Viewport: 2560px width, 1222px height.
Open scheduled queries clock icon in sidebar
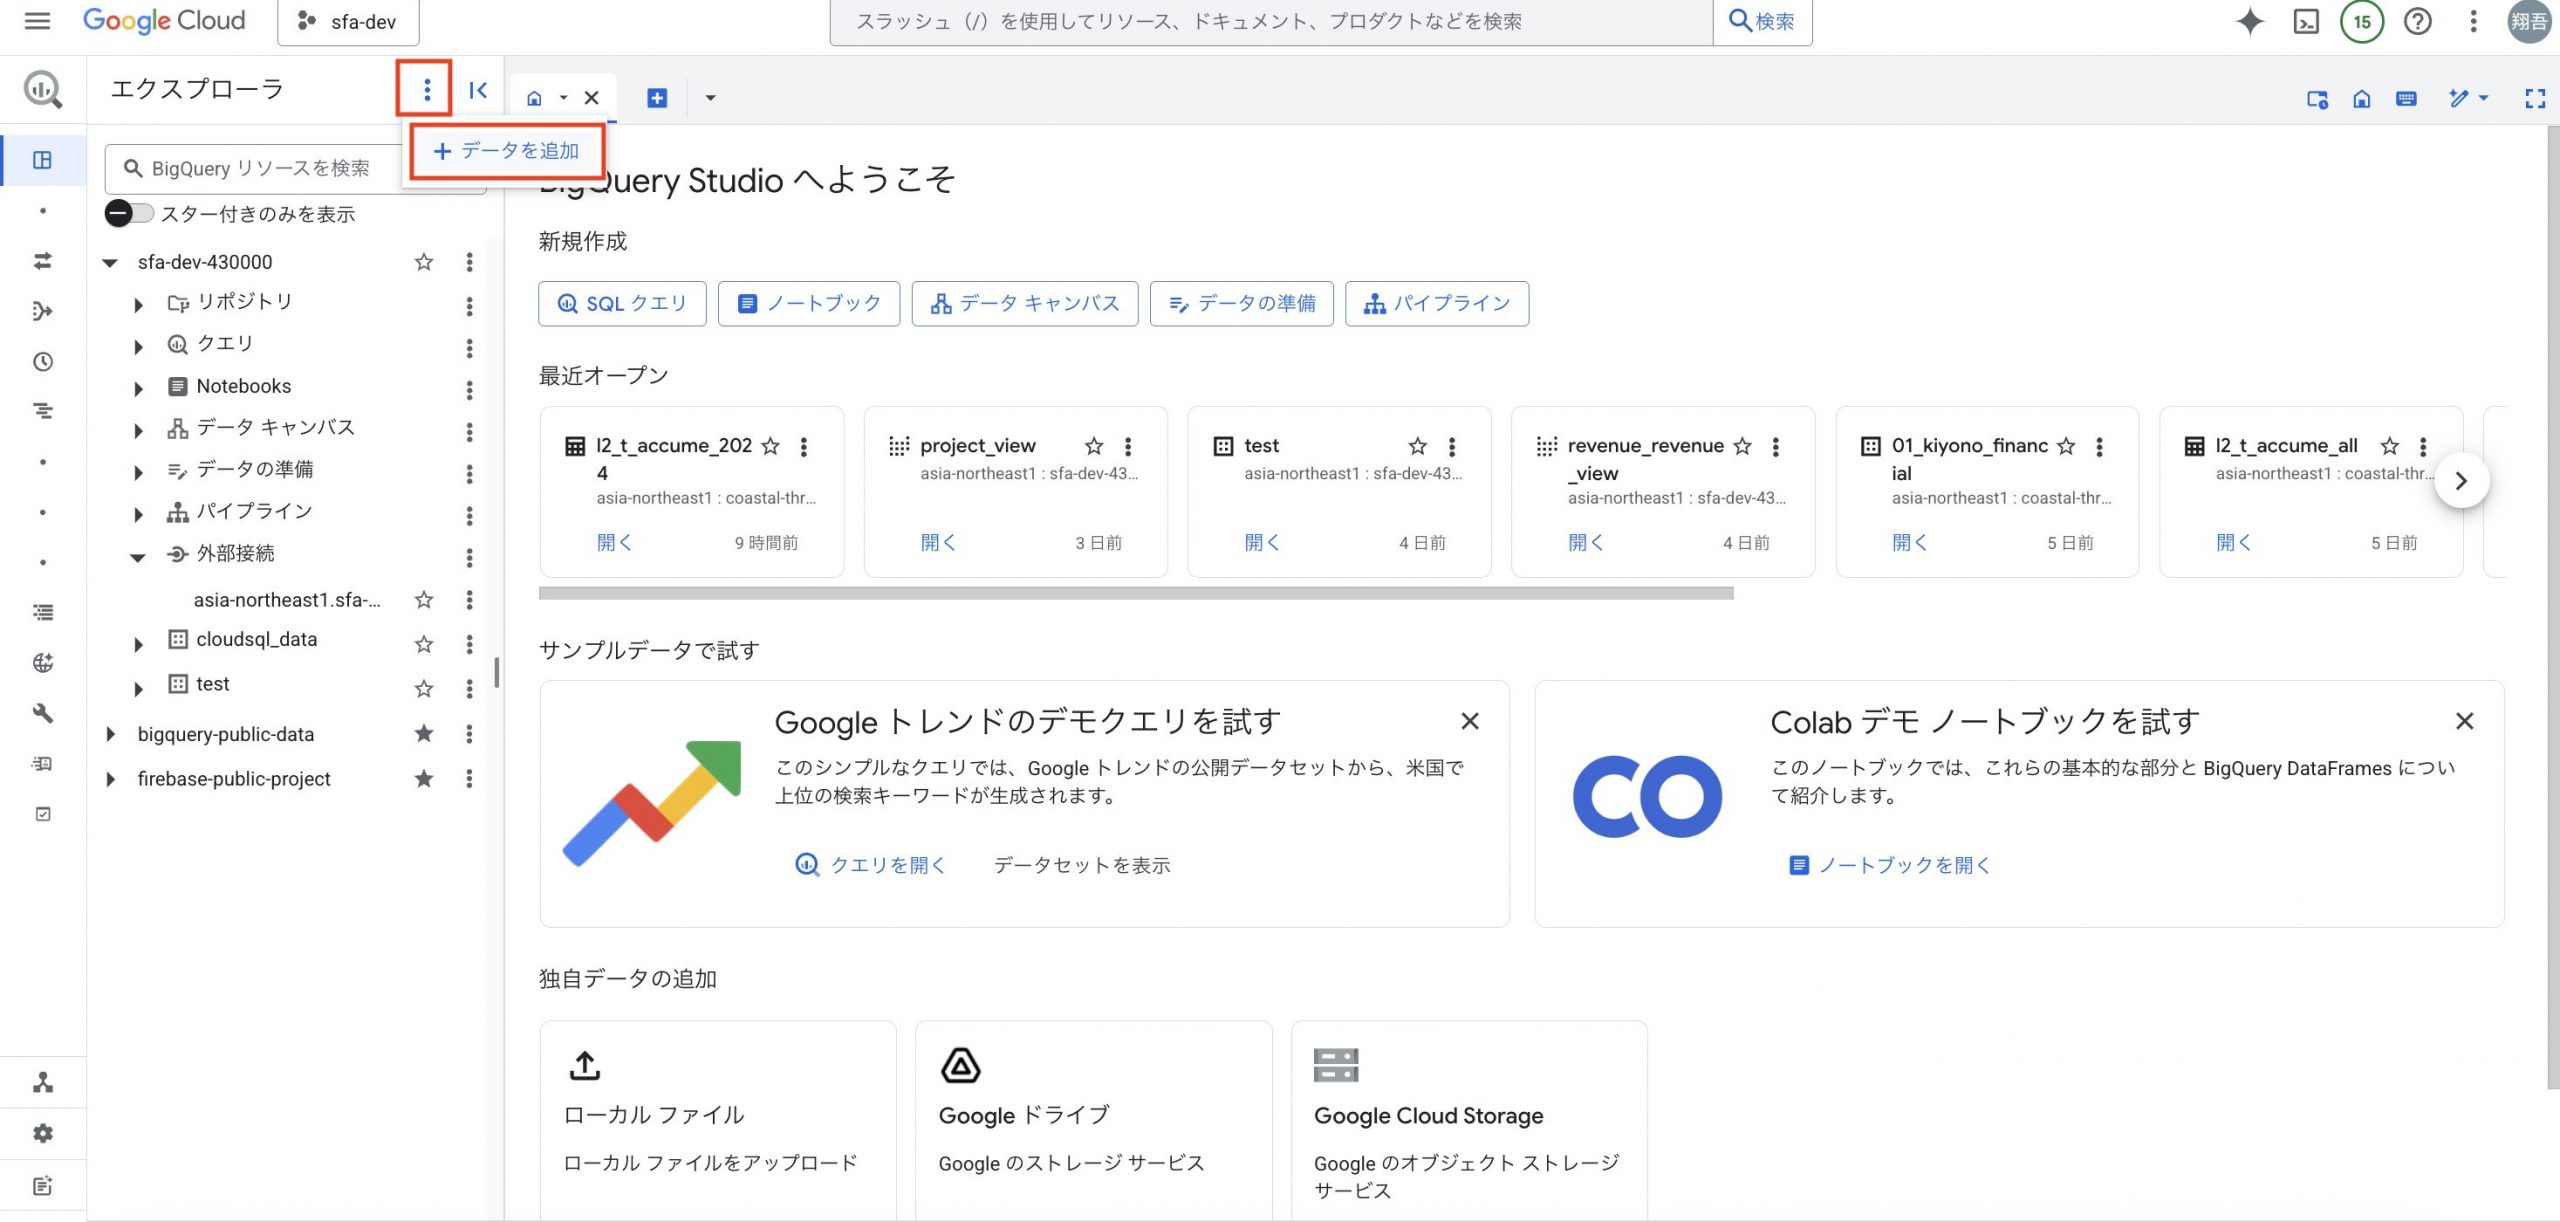[43, 361]
